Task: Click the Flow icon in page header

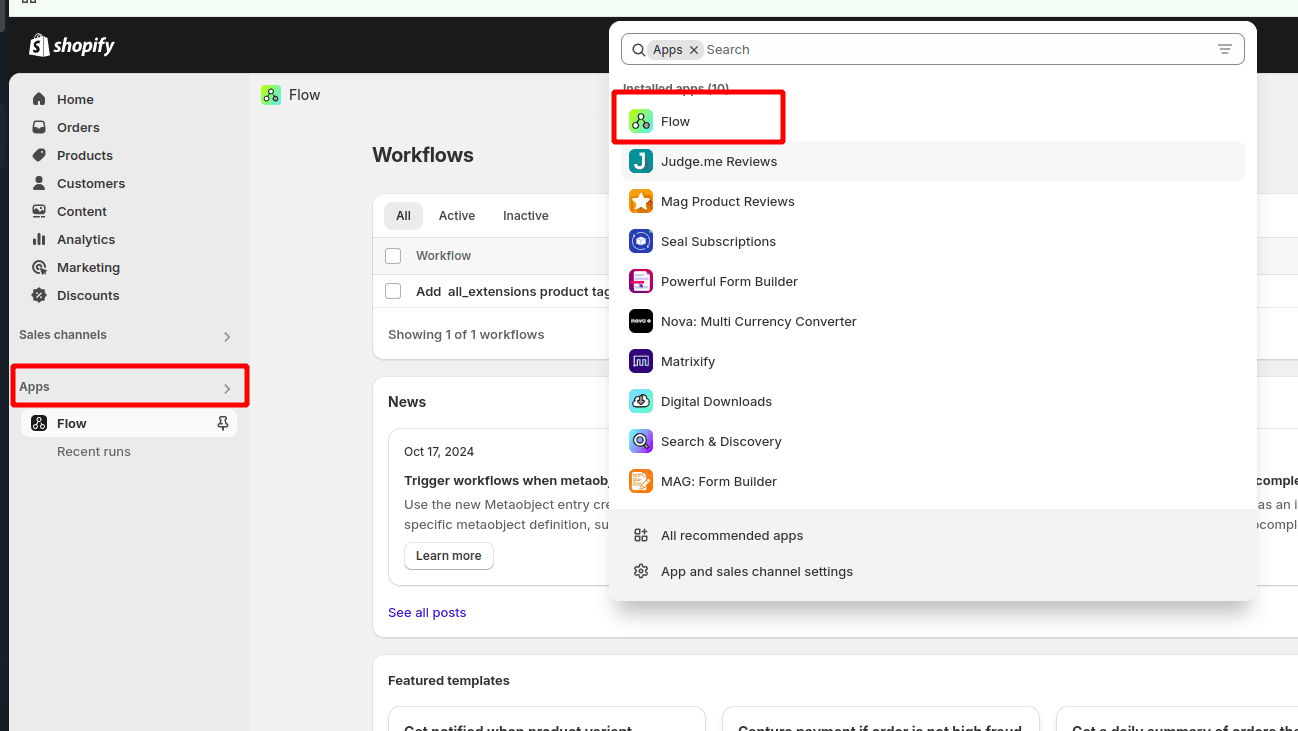Action: coord(271,95)
